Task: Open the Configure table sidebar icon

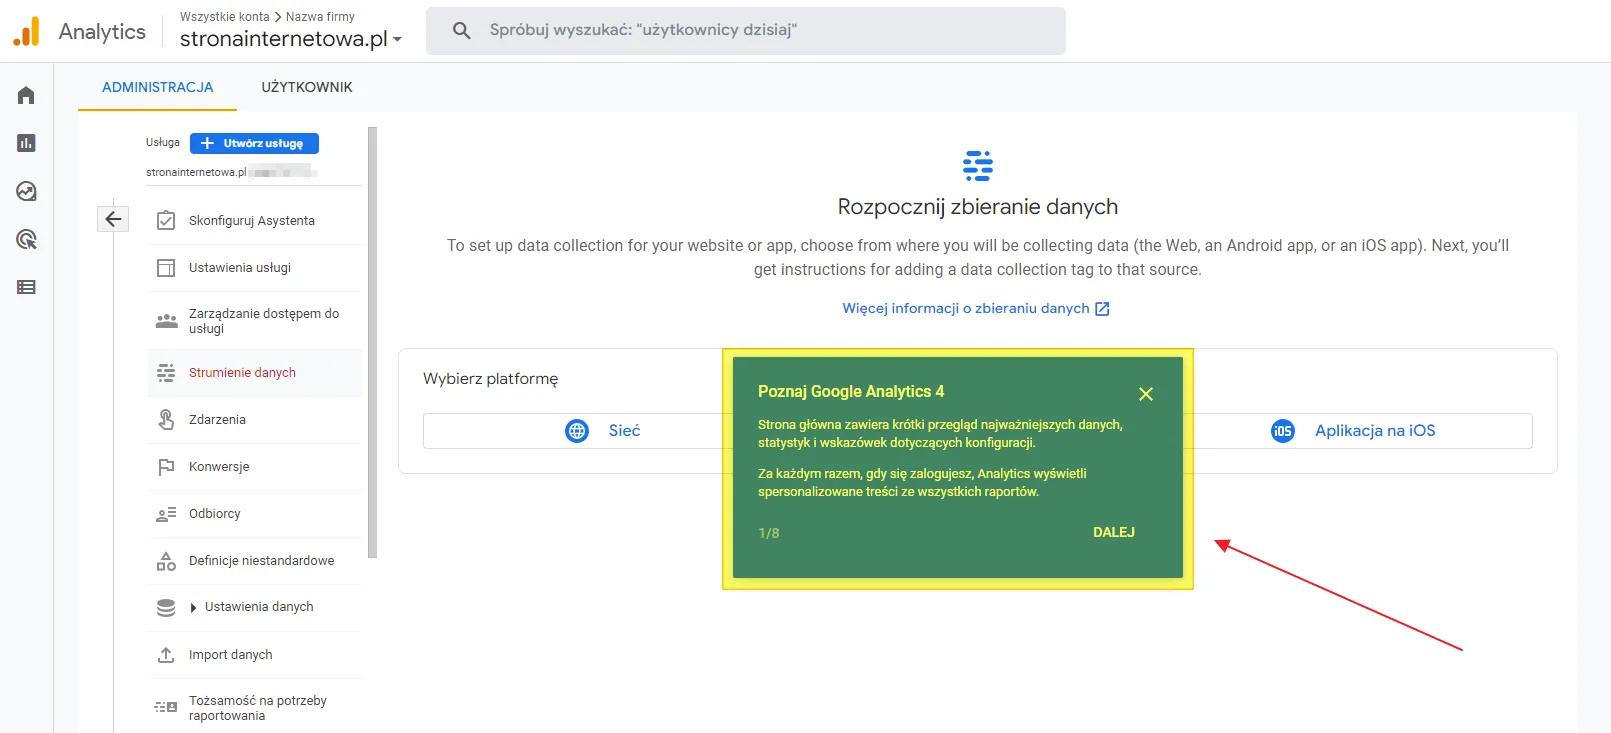Action: (x=26, y=287)
